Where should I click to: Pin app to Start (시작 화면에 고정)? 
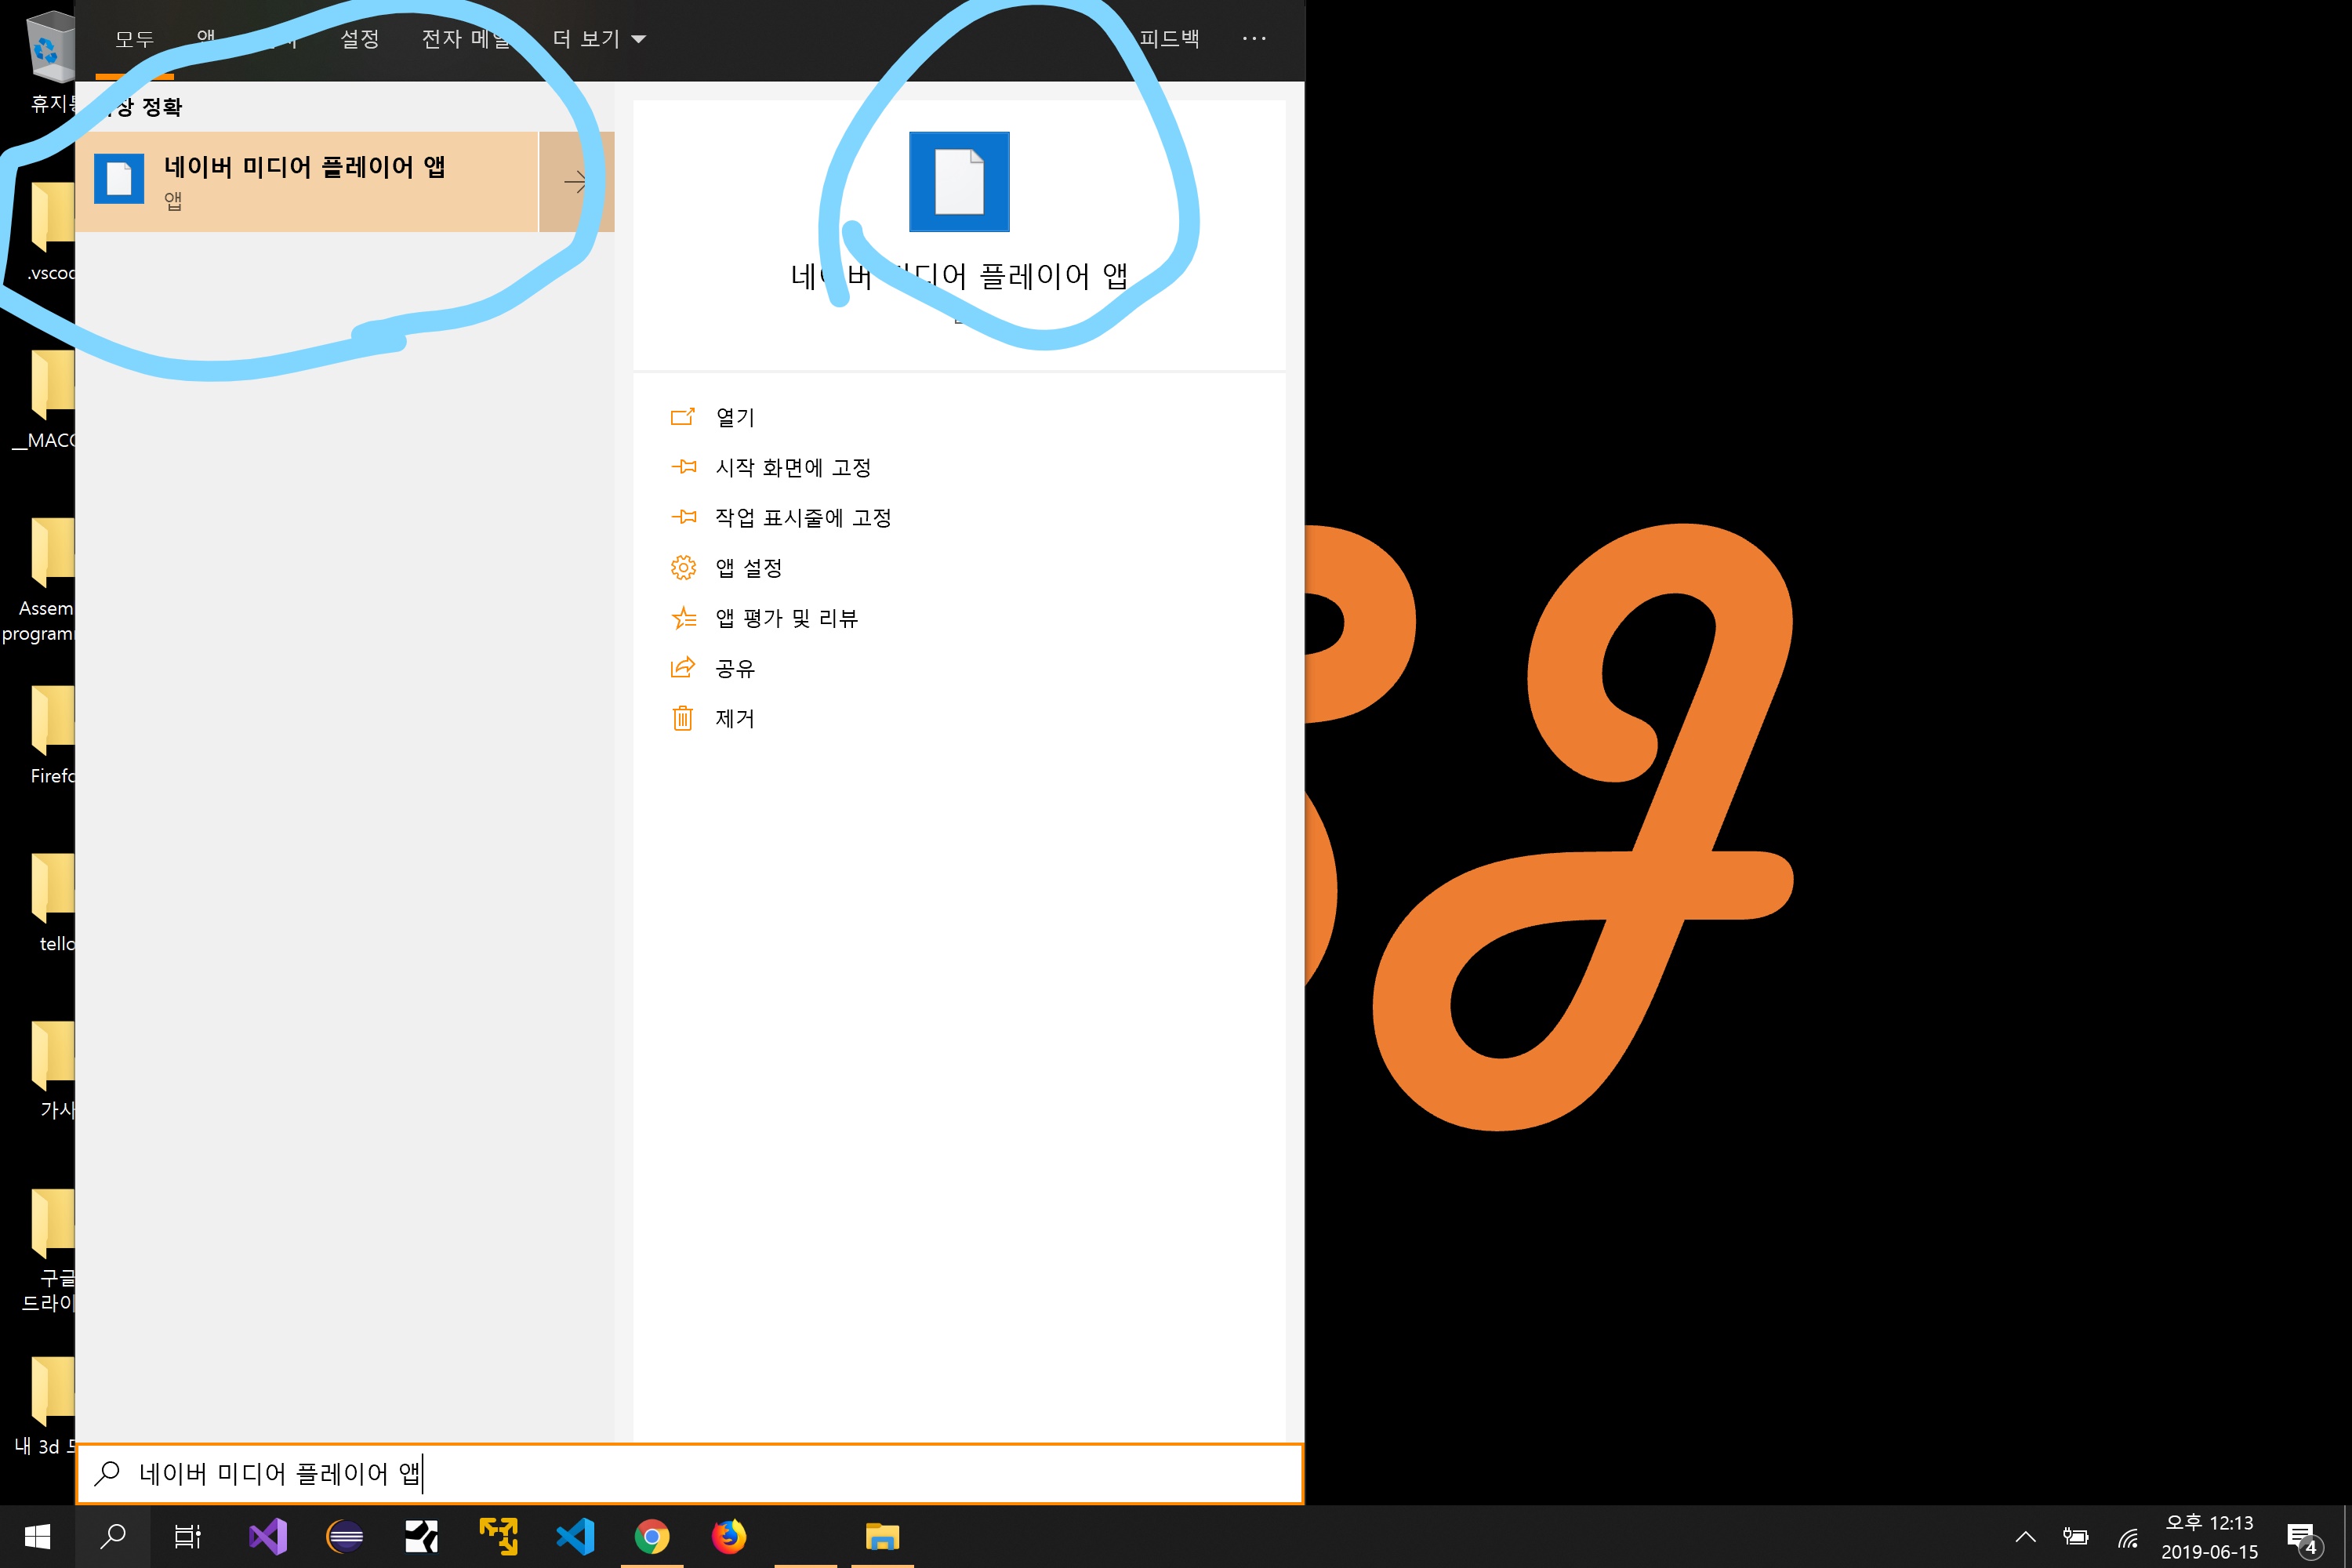pyautogui.click(x=792, y=467)
